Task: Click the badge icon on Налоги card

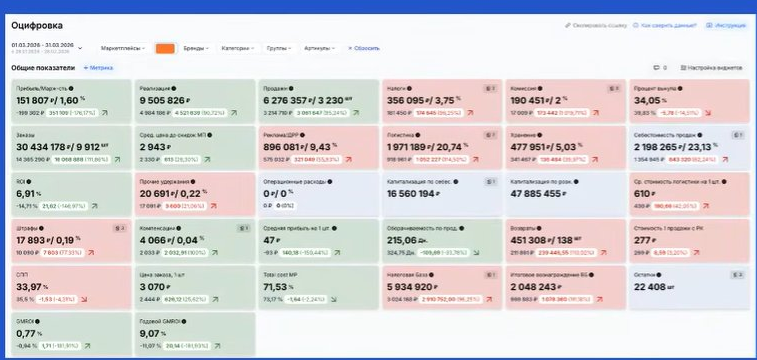Action: click(x=490, y=89)
